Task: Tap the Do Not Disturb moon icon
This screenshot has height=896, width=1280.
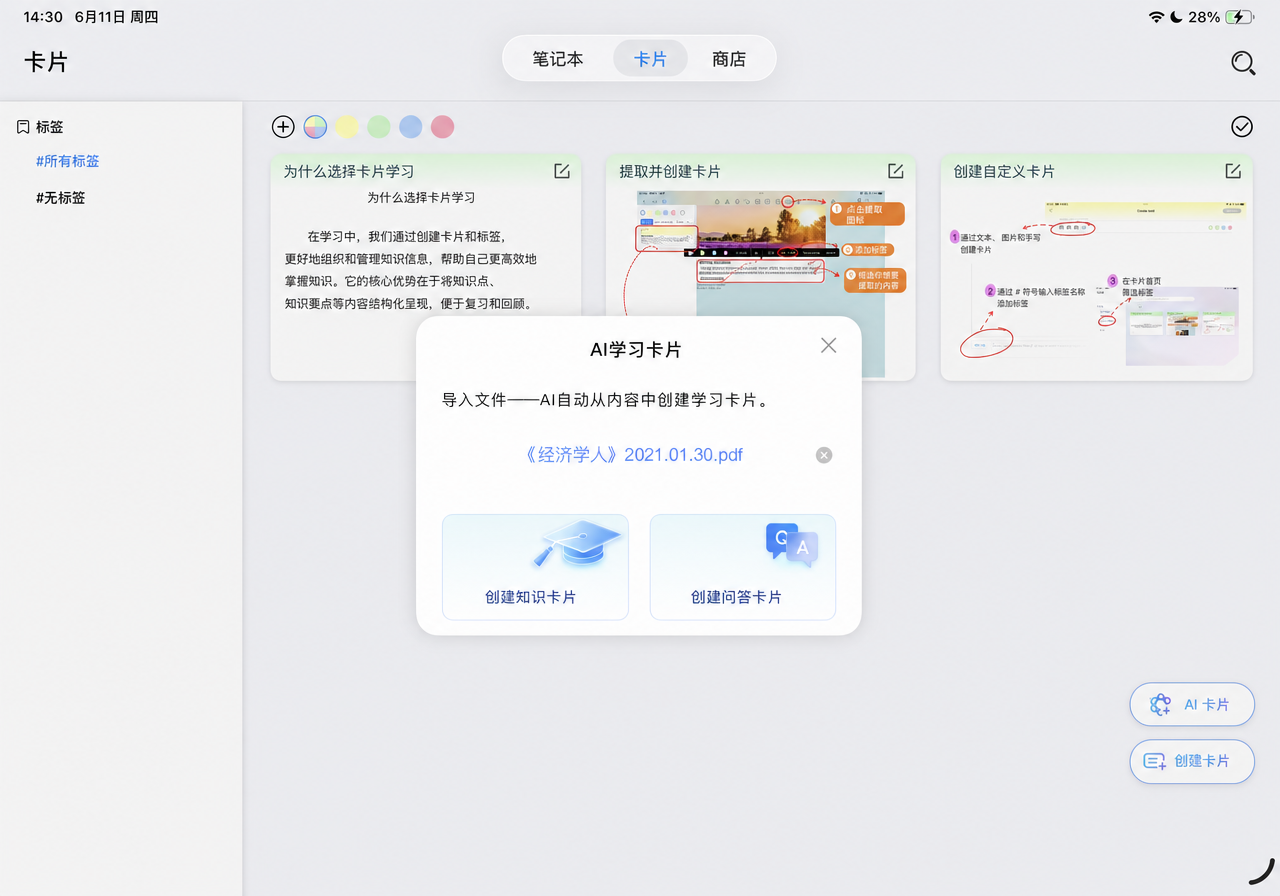Action: click(1177, 17)
